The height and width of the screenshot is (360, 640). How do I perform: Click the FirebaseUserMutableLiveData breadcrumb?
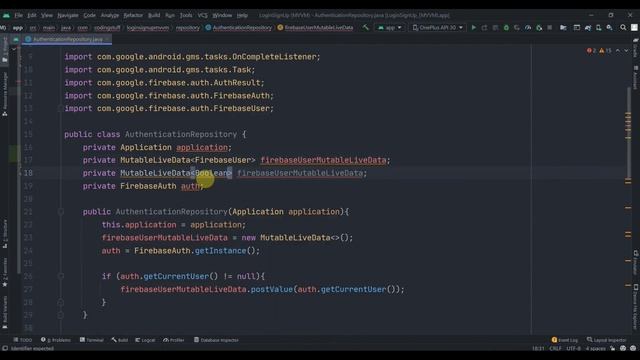[x=315, y=28]
